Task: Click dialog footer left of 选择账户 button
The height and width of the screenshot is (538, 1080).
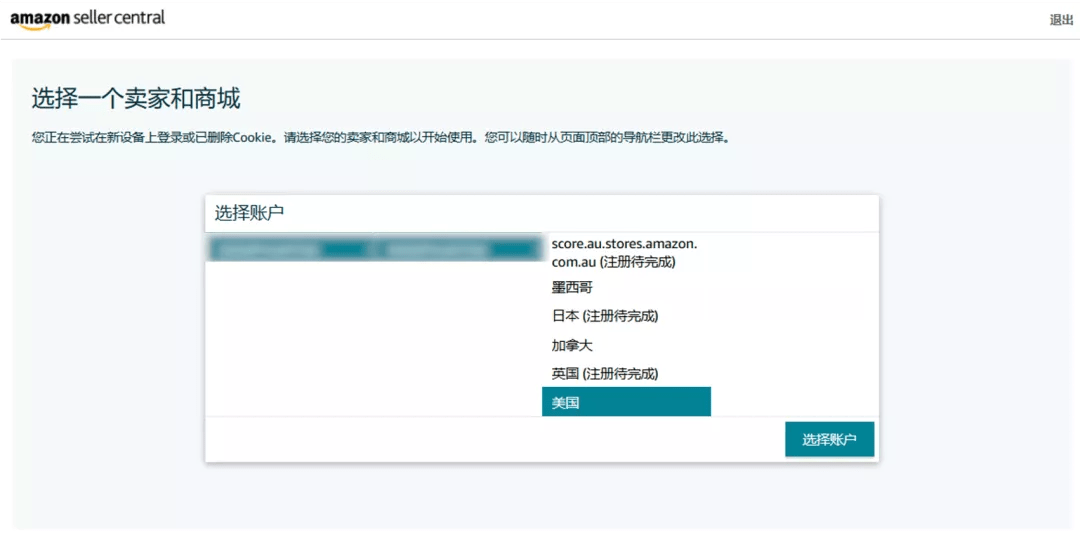Action: coord(490,440)
